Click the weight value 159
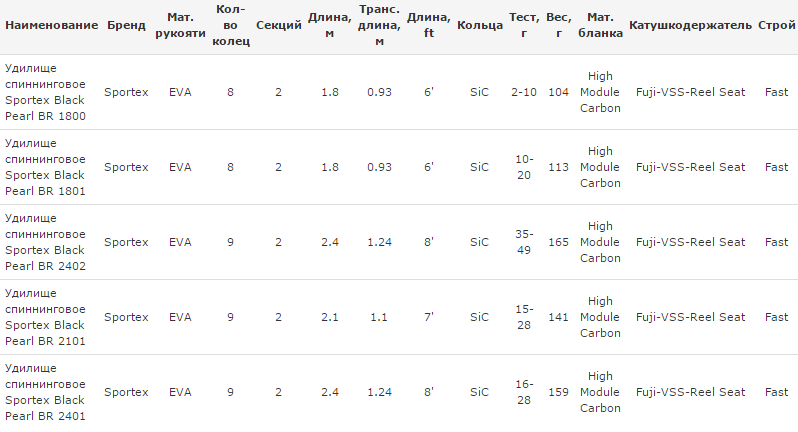798x432 pixels. pos(558,392)
